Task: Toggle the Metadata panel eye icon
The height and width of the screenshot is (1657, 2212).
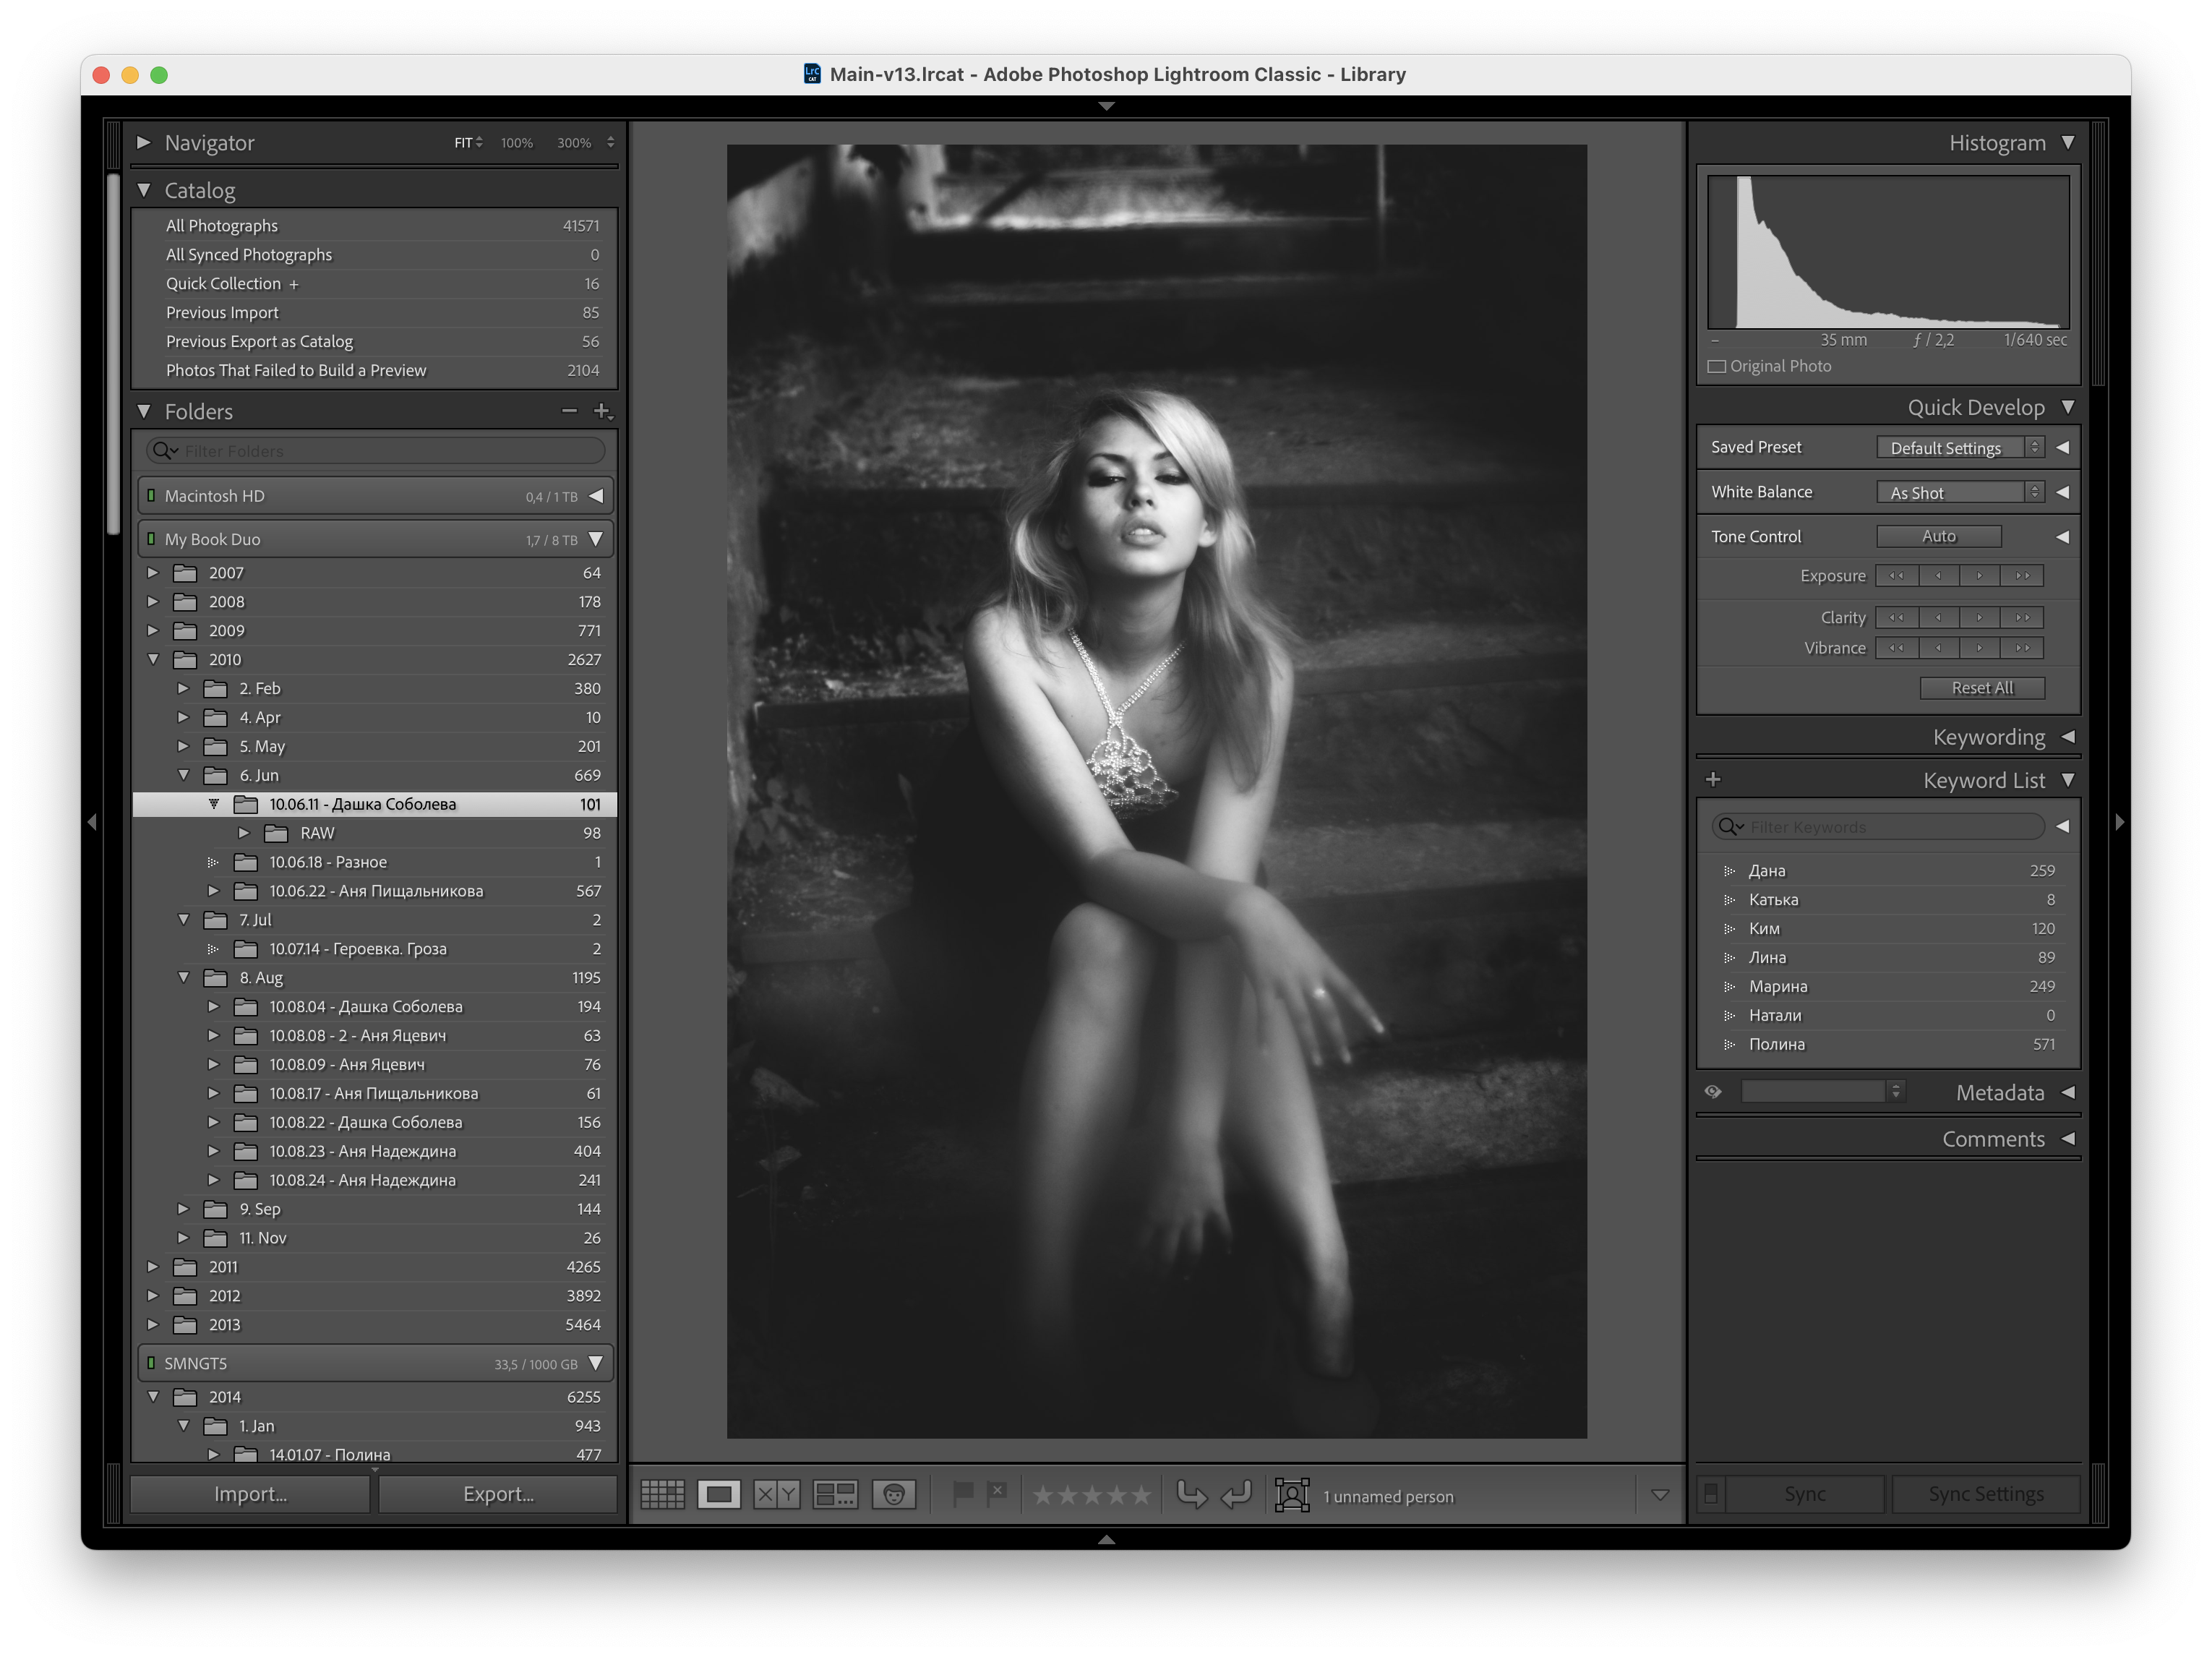Action: 1713,1092
